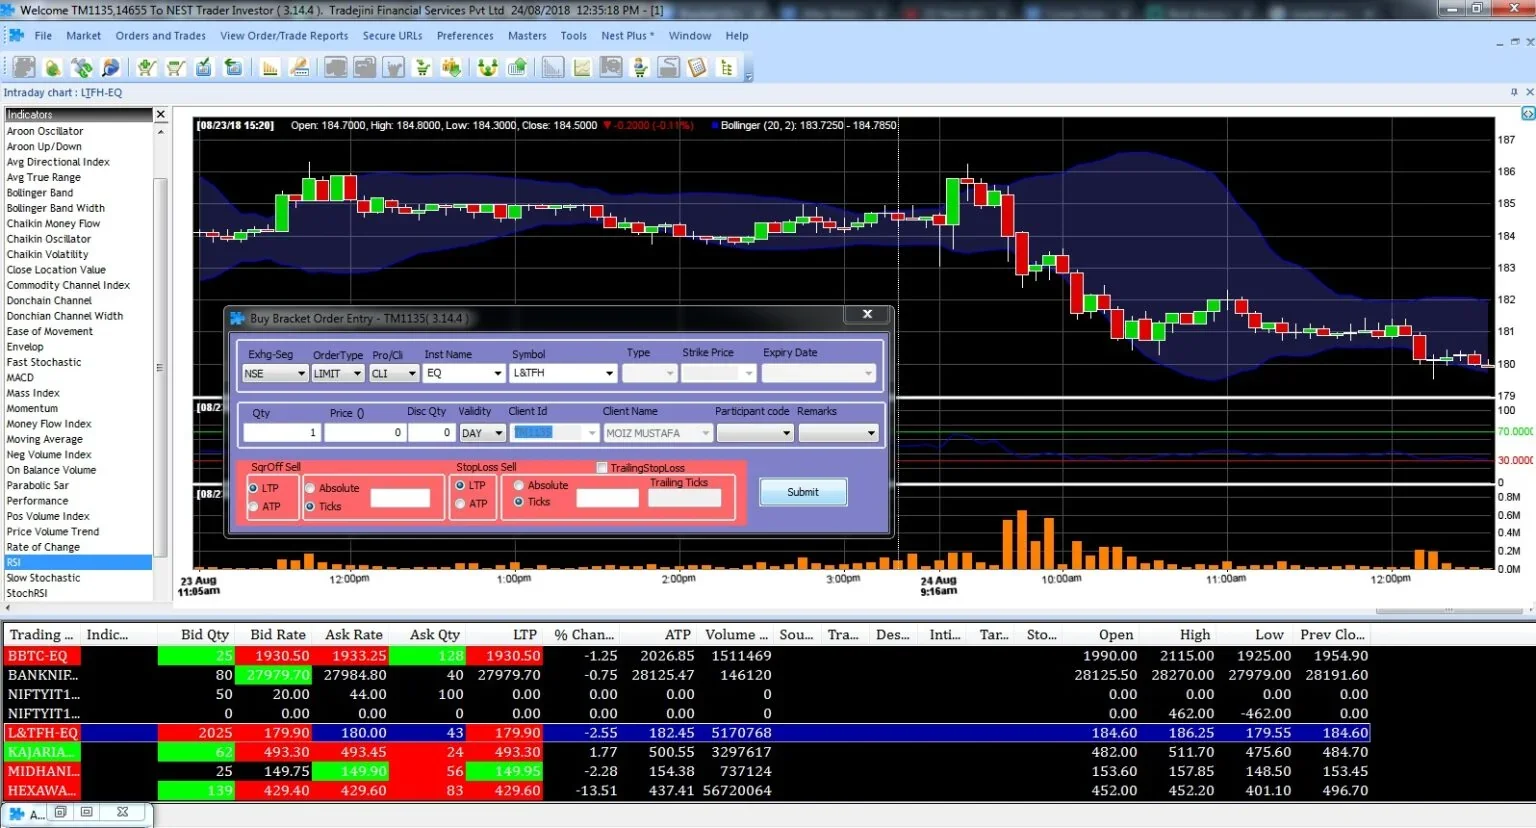1536x828 pixels.
Task: Open the Nest Plus menu
Action: pos(628,36)
